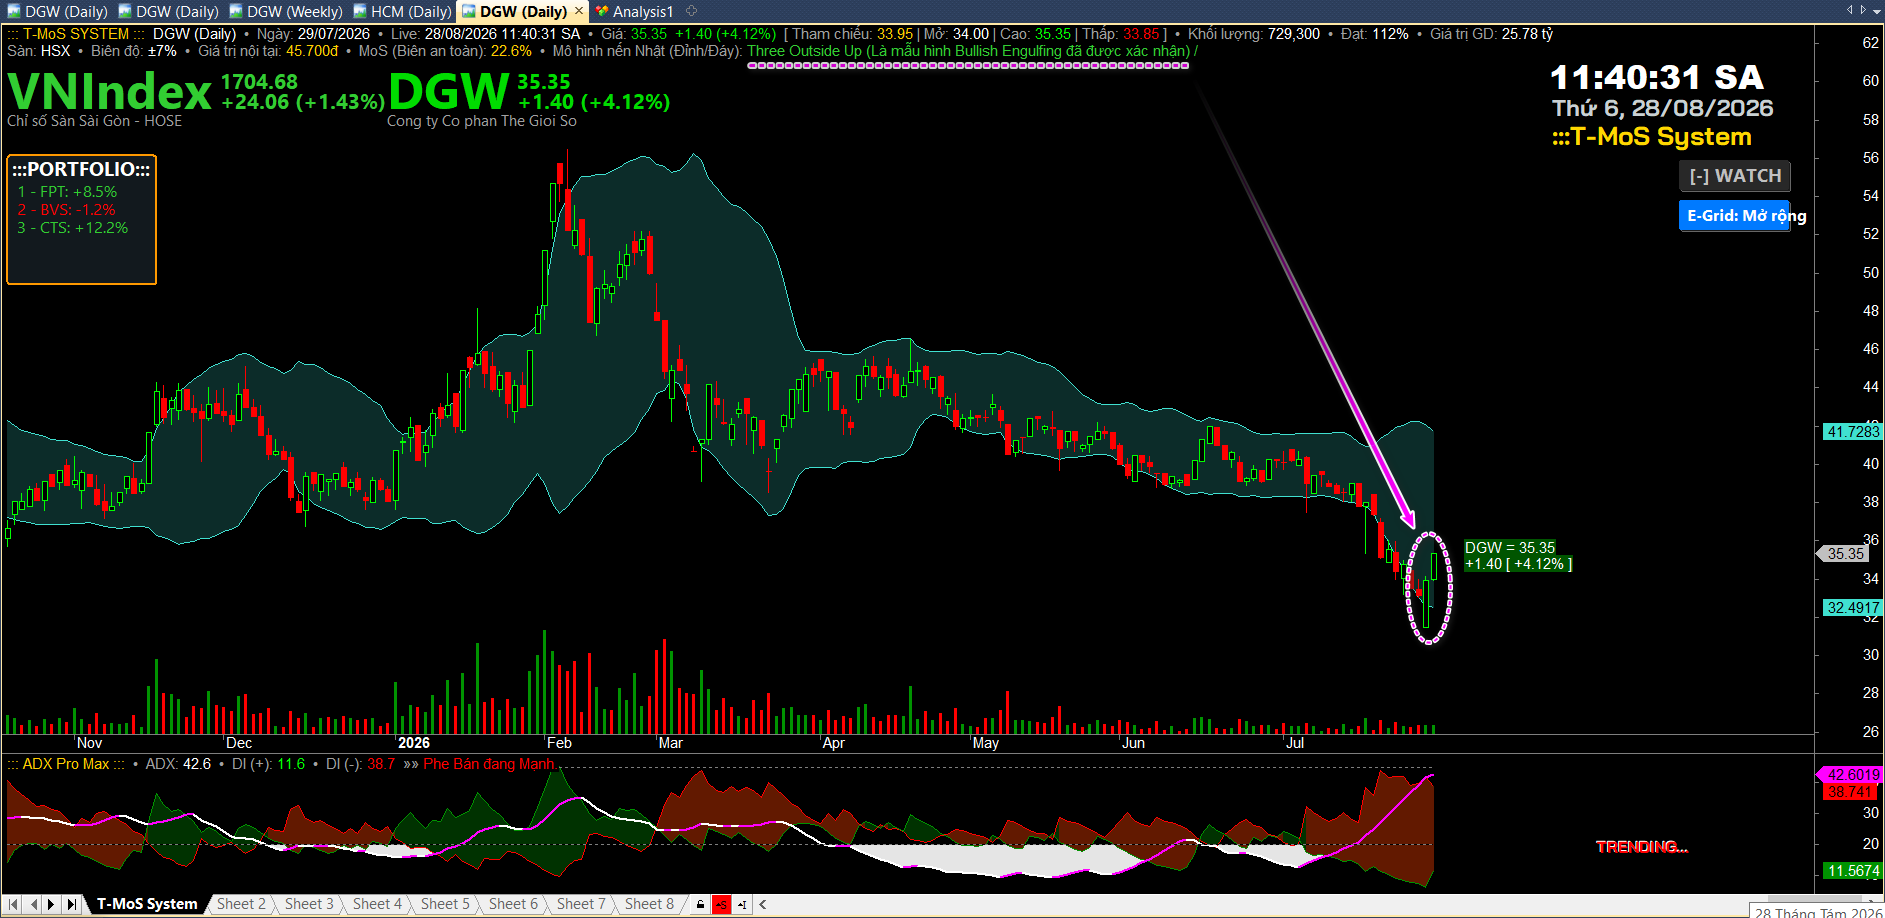The width and height of the screenshot is (1885, 918).
Task: Jump to the first sheet with navigation arrow
Action: [13, 904]
